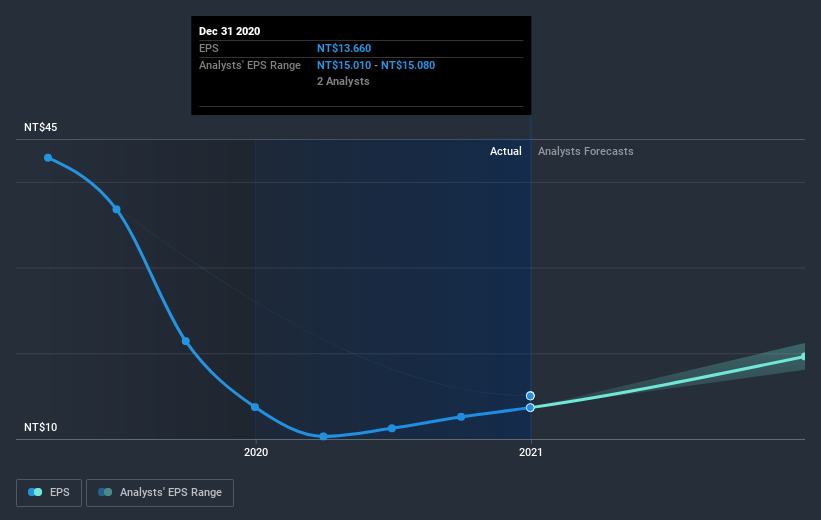This screenshot has height=520, width=821.
Task: Toggle the EPS legend button
Action: pos(49,493)
